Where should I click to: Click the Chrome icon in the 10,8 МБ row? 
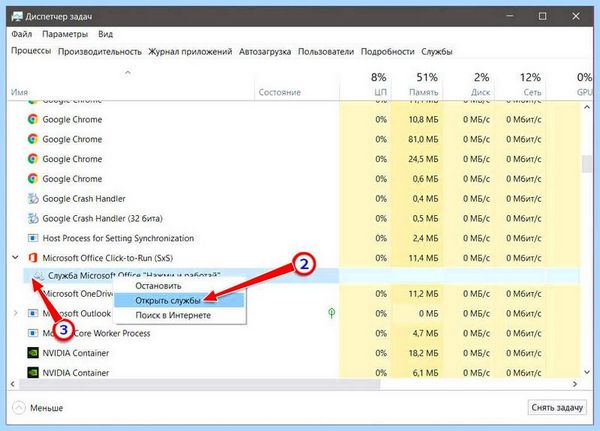[x=33, y=119]
